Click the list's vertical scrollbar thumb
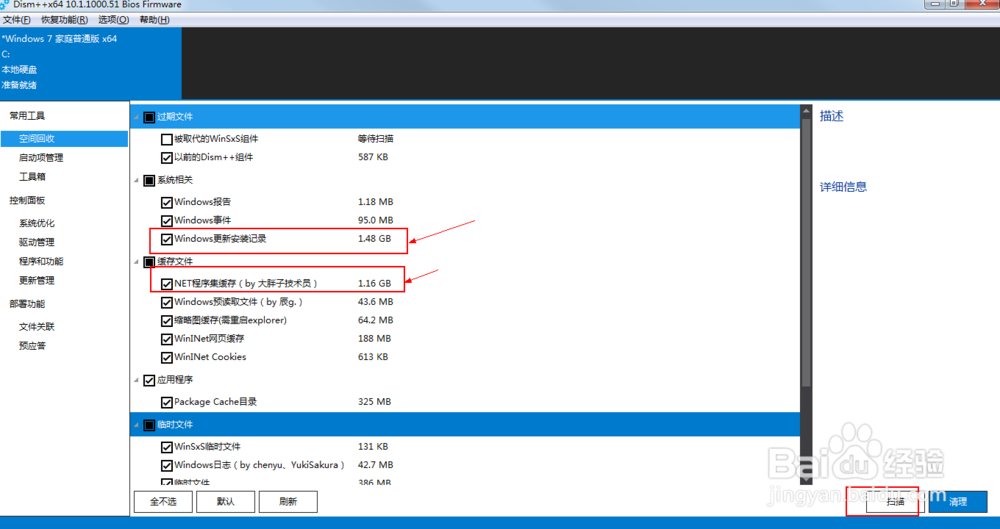This screenshot has width=1000, height=529. click(x=806, y=252)
